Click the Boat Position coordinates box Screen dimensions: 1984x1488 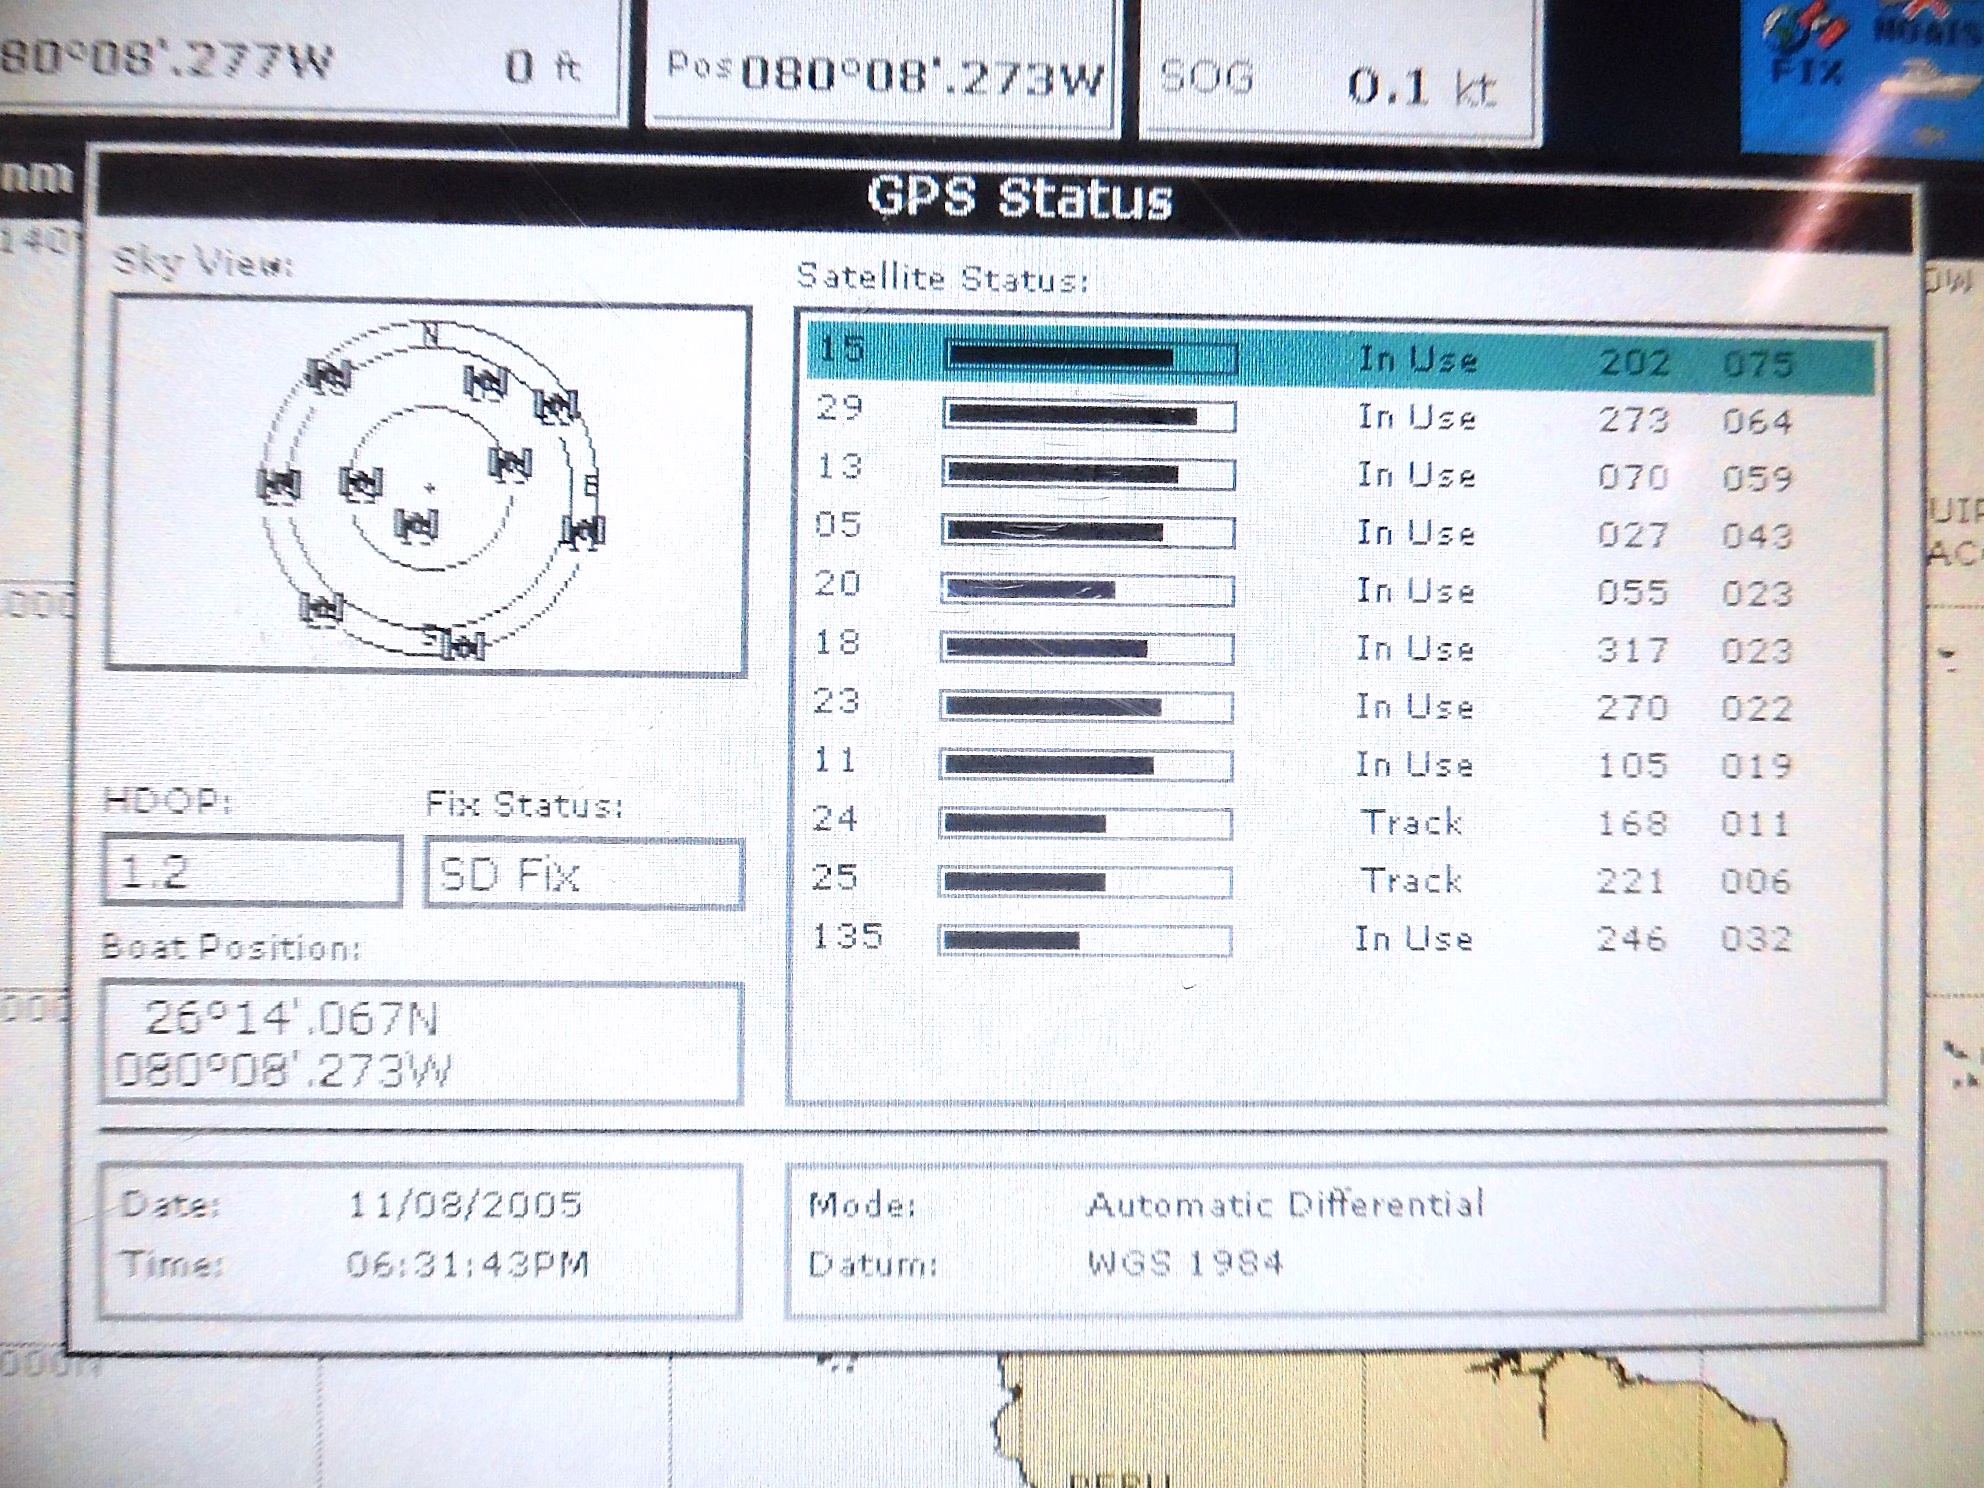point(423,1043)
